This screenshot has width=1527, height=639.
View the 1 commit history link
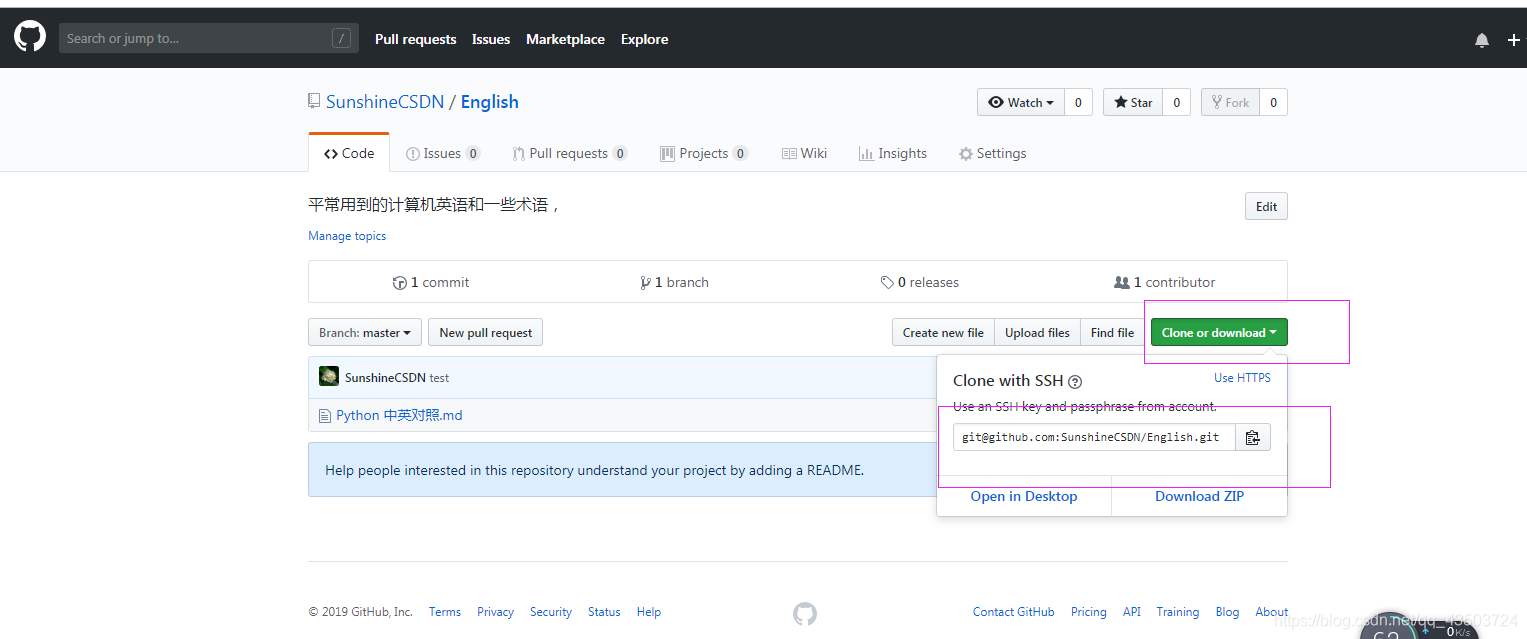[431, 282]
